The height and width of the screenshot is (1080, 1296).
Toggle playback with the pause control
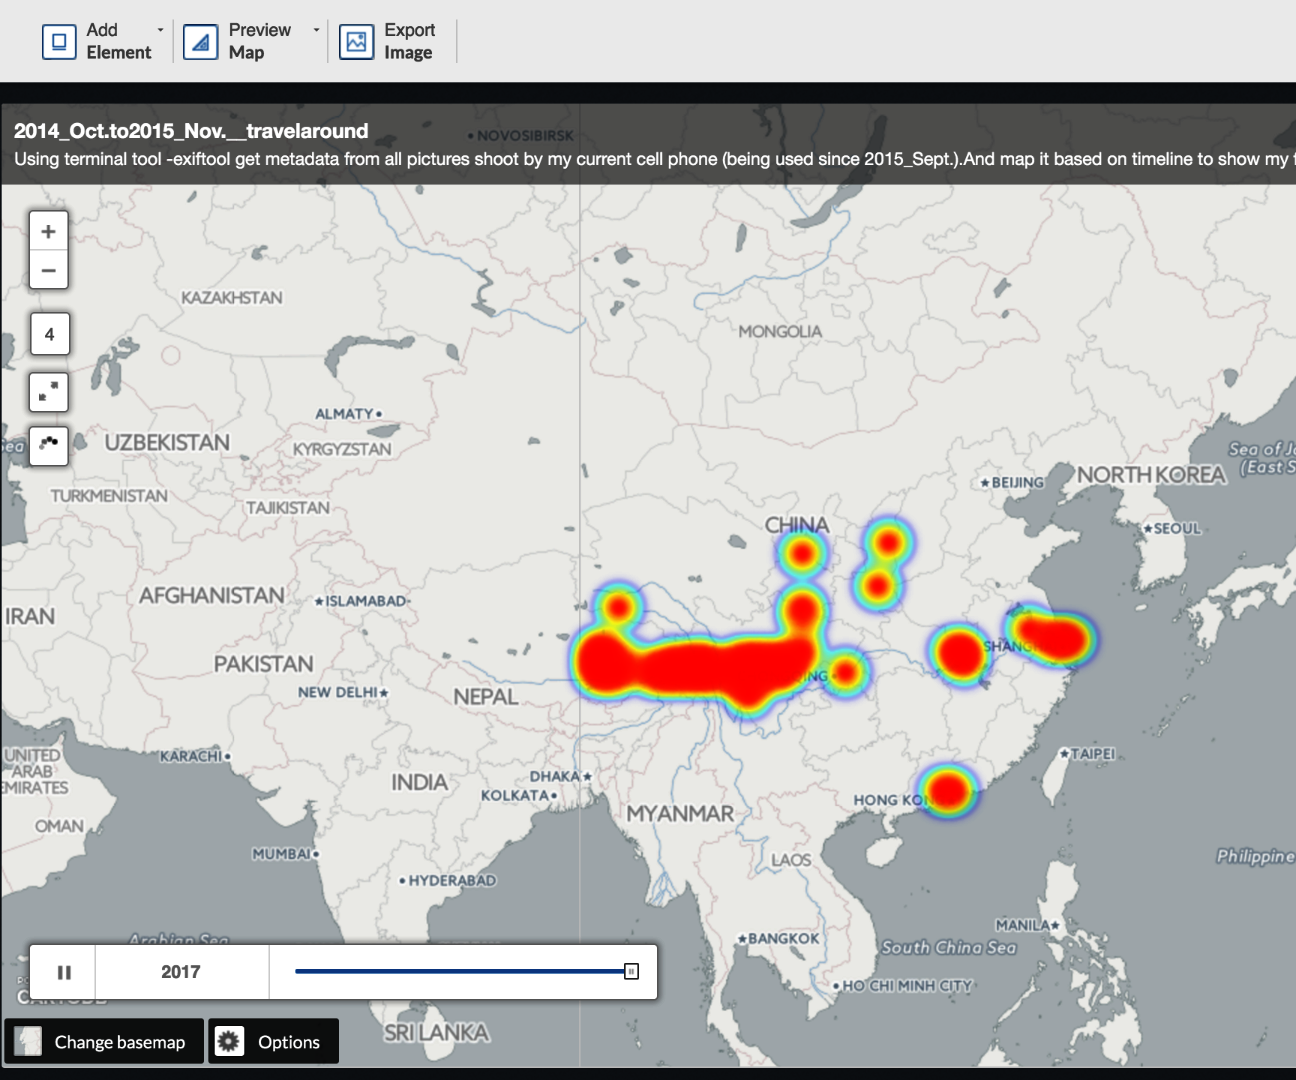click(x=64, y=970)
